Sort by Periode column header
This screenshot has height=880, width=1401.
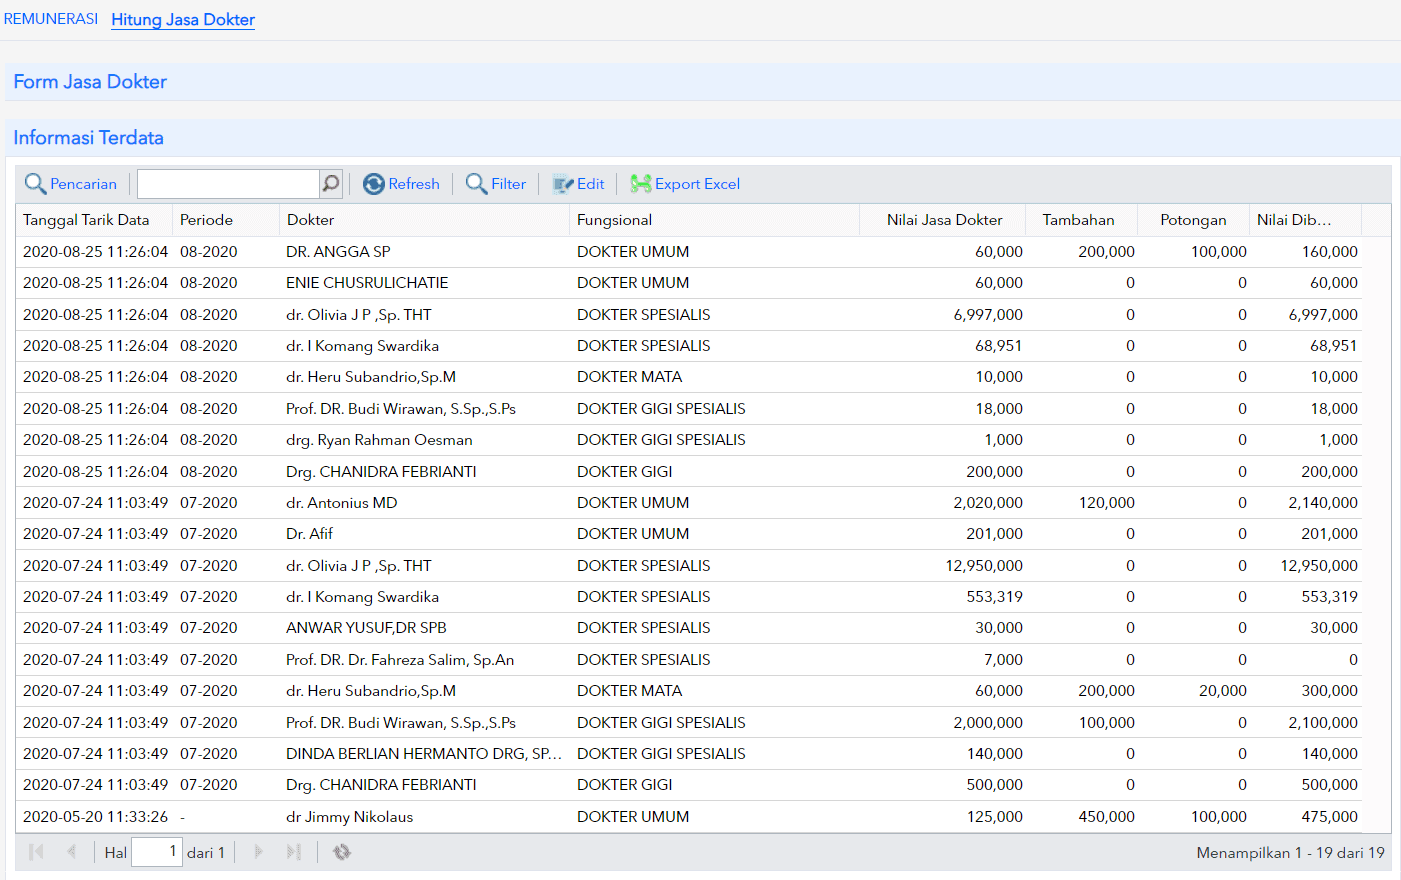tap(226, 220)
